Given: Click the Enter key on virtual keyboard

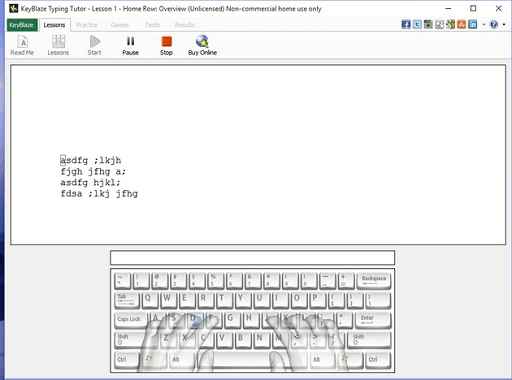Looking at the screenshot, I should 373,320.
